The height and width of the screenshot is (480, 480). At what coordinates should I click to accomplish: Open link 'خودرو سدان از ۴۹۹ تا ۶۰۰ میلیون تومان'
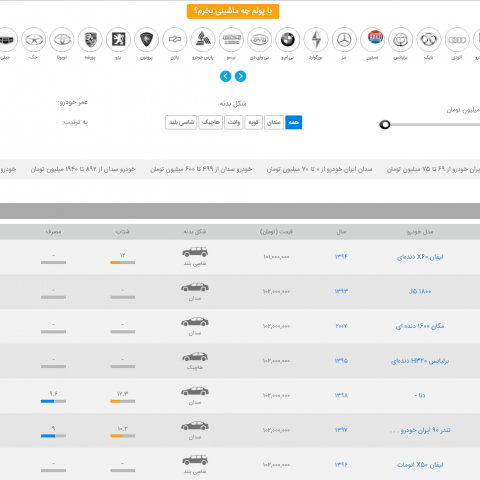tap(201, 169)
